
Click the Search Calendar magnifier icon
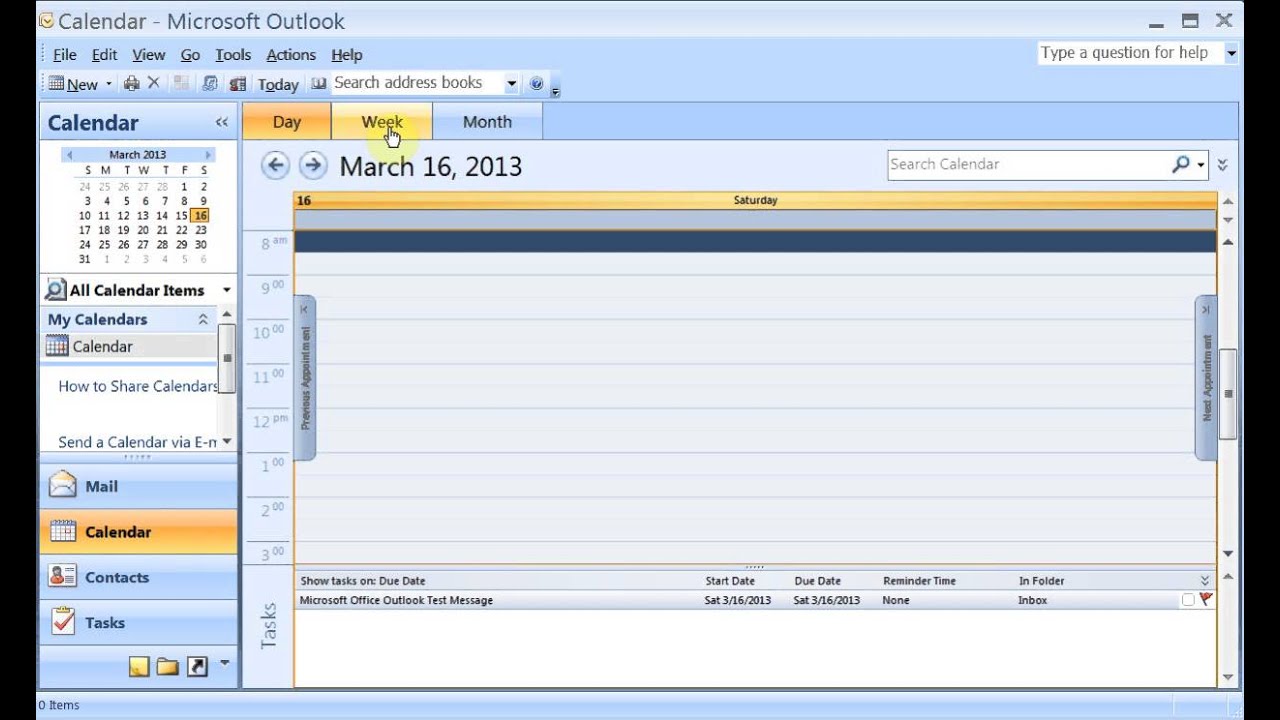(1181, 164)
